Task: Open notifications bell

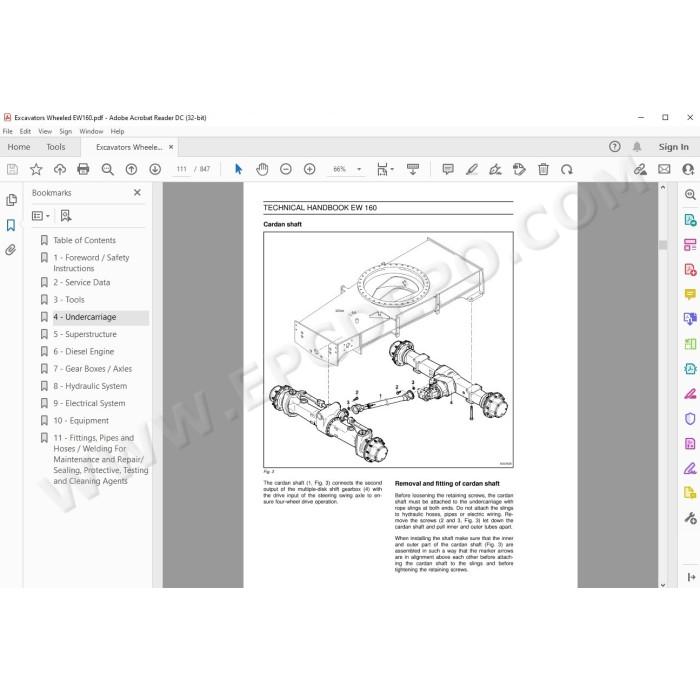Action: coord(637,146)
